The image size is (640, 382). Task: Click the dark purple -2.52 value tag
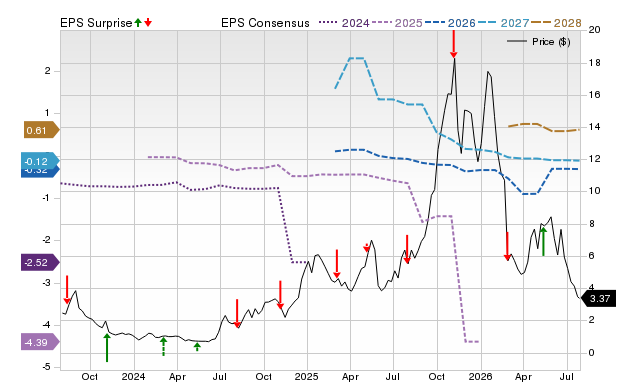tap(40, 262)
